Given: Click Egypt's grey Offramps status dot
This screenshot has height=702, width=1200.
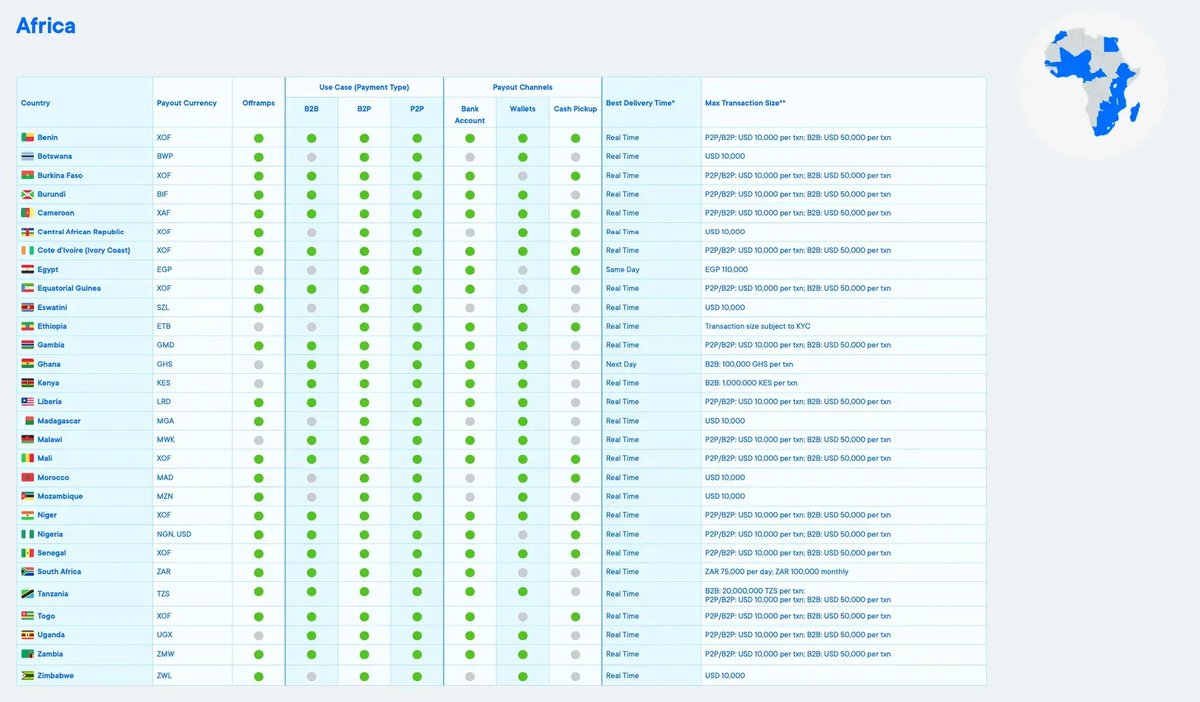Looking at the screenshot, I should click(x=259, y=270).
